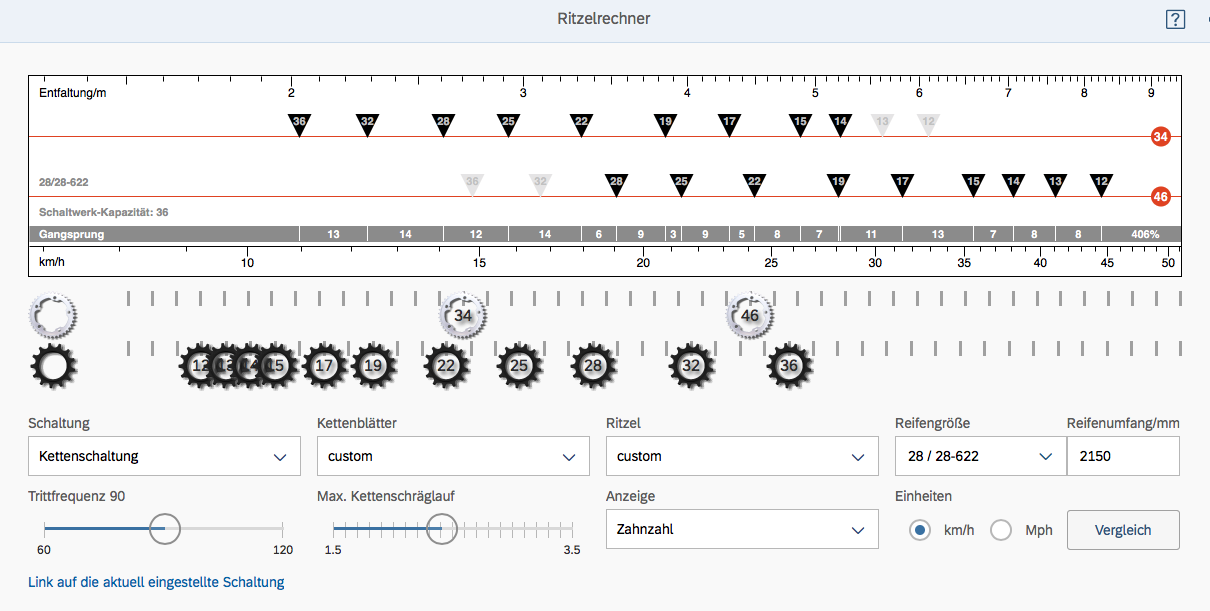Select the Mph radio button
1210x611 pixels.
[x=1001, y=530]
